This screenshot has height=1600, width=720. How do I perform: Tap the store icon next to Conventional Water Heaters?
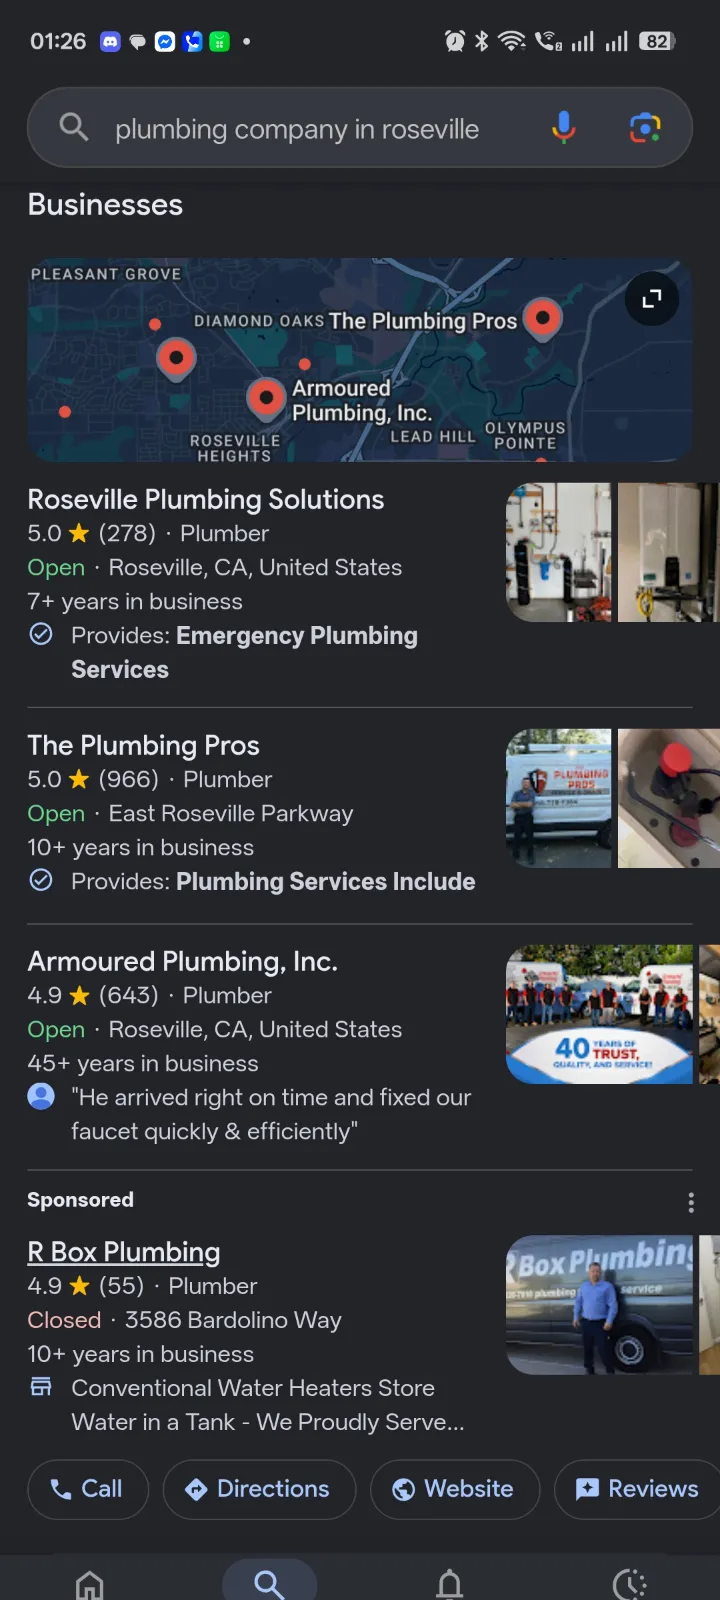coord(41,1386)
